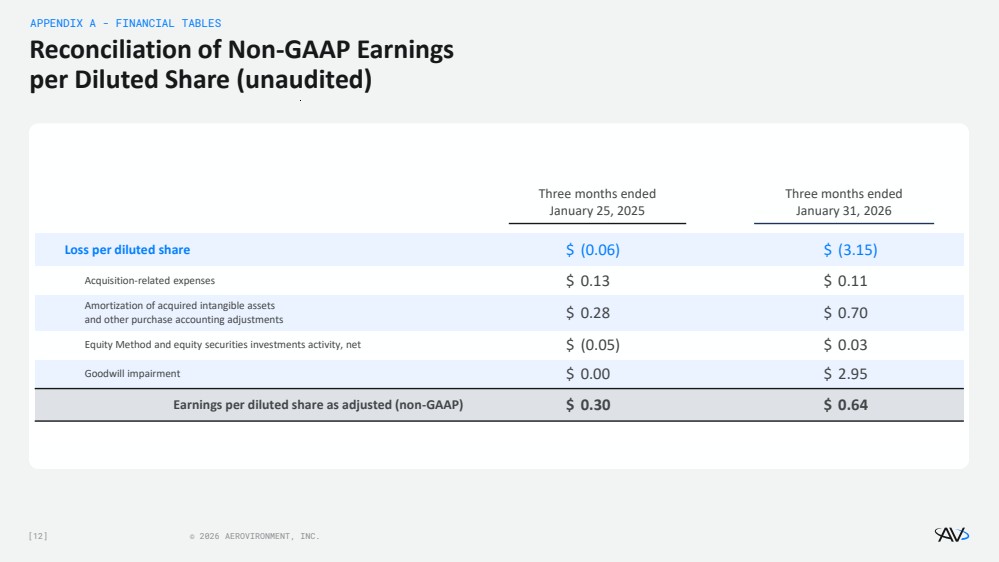Select the Acquisition-related expenses row label
This screenshot has height=562, width=999.
(149, 281)
